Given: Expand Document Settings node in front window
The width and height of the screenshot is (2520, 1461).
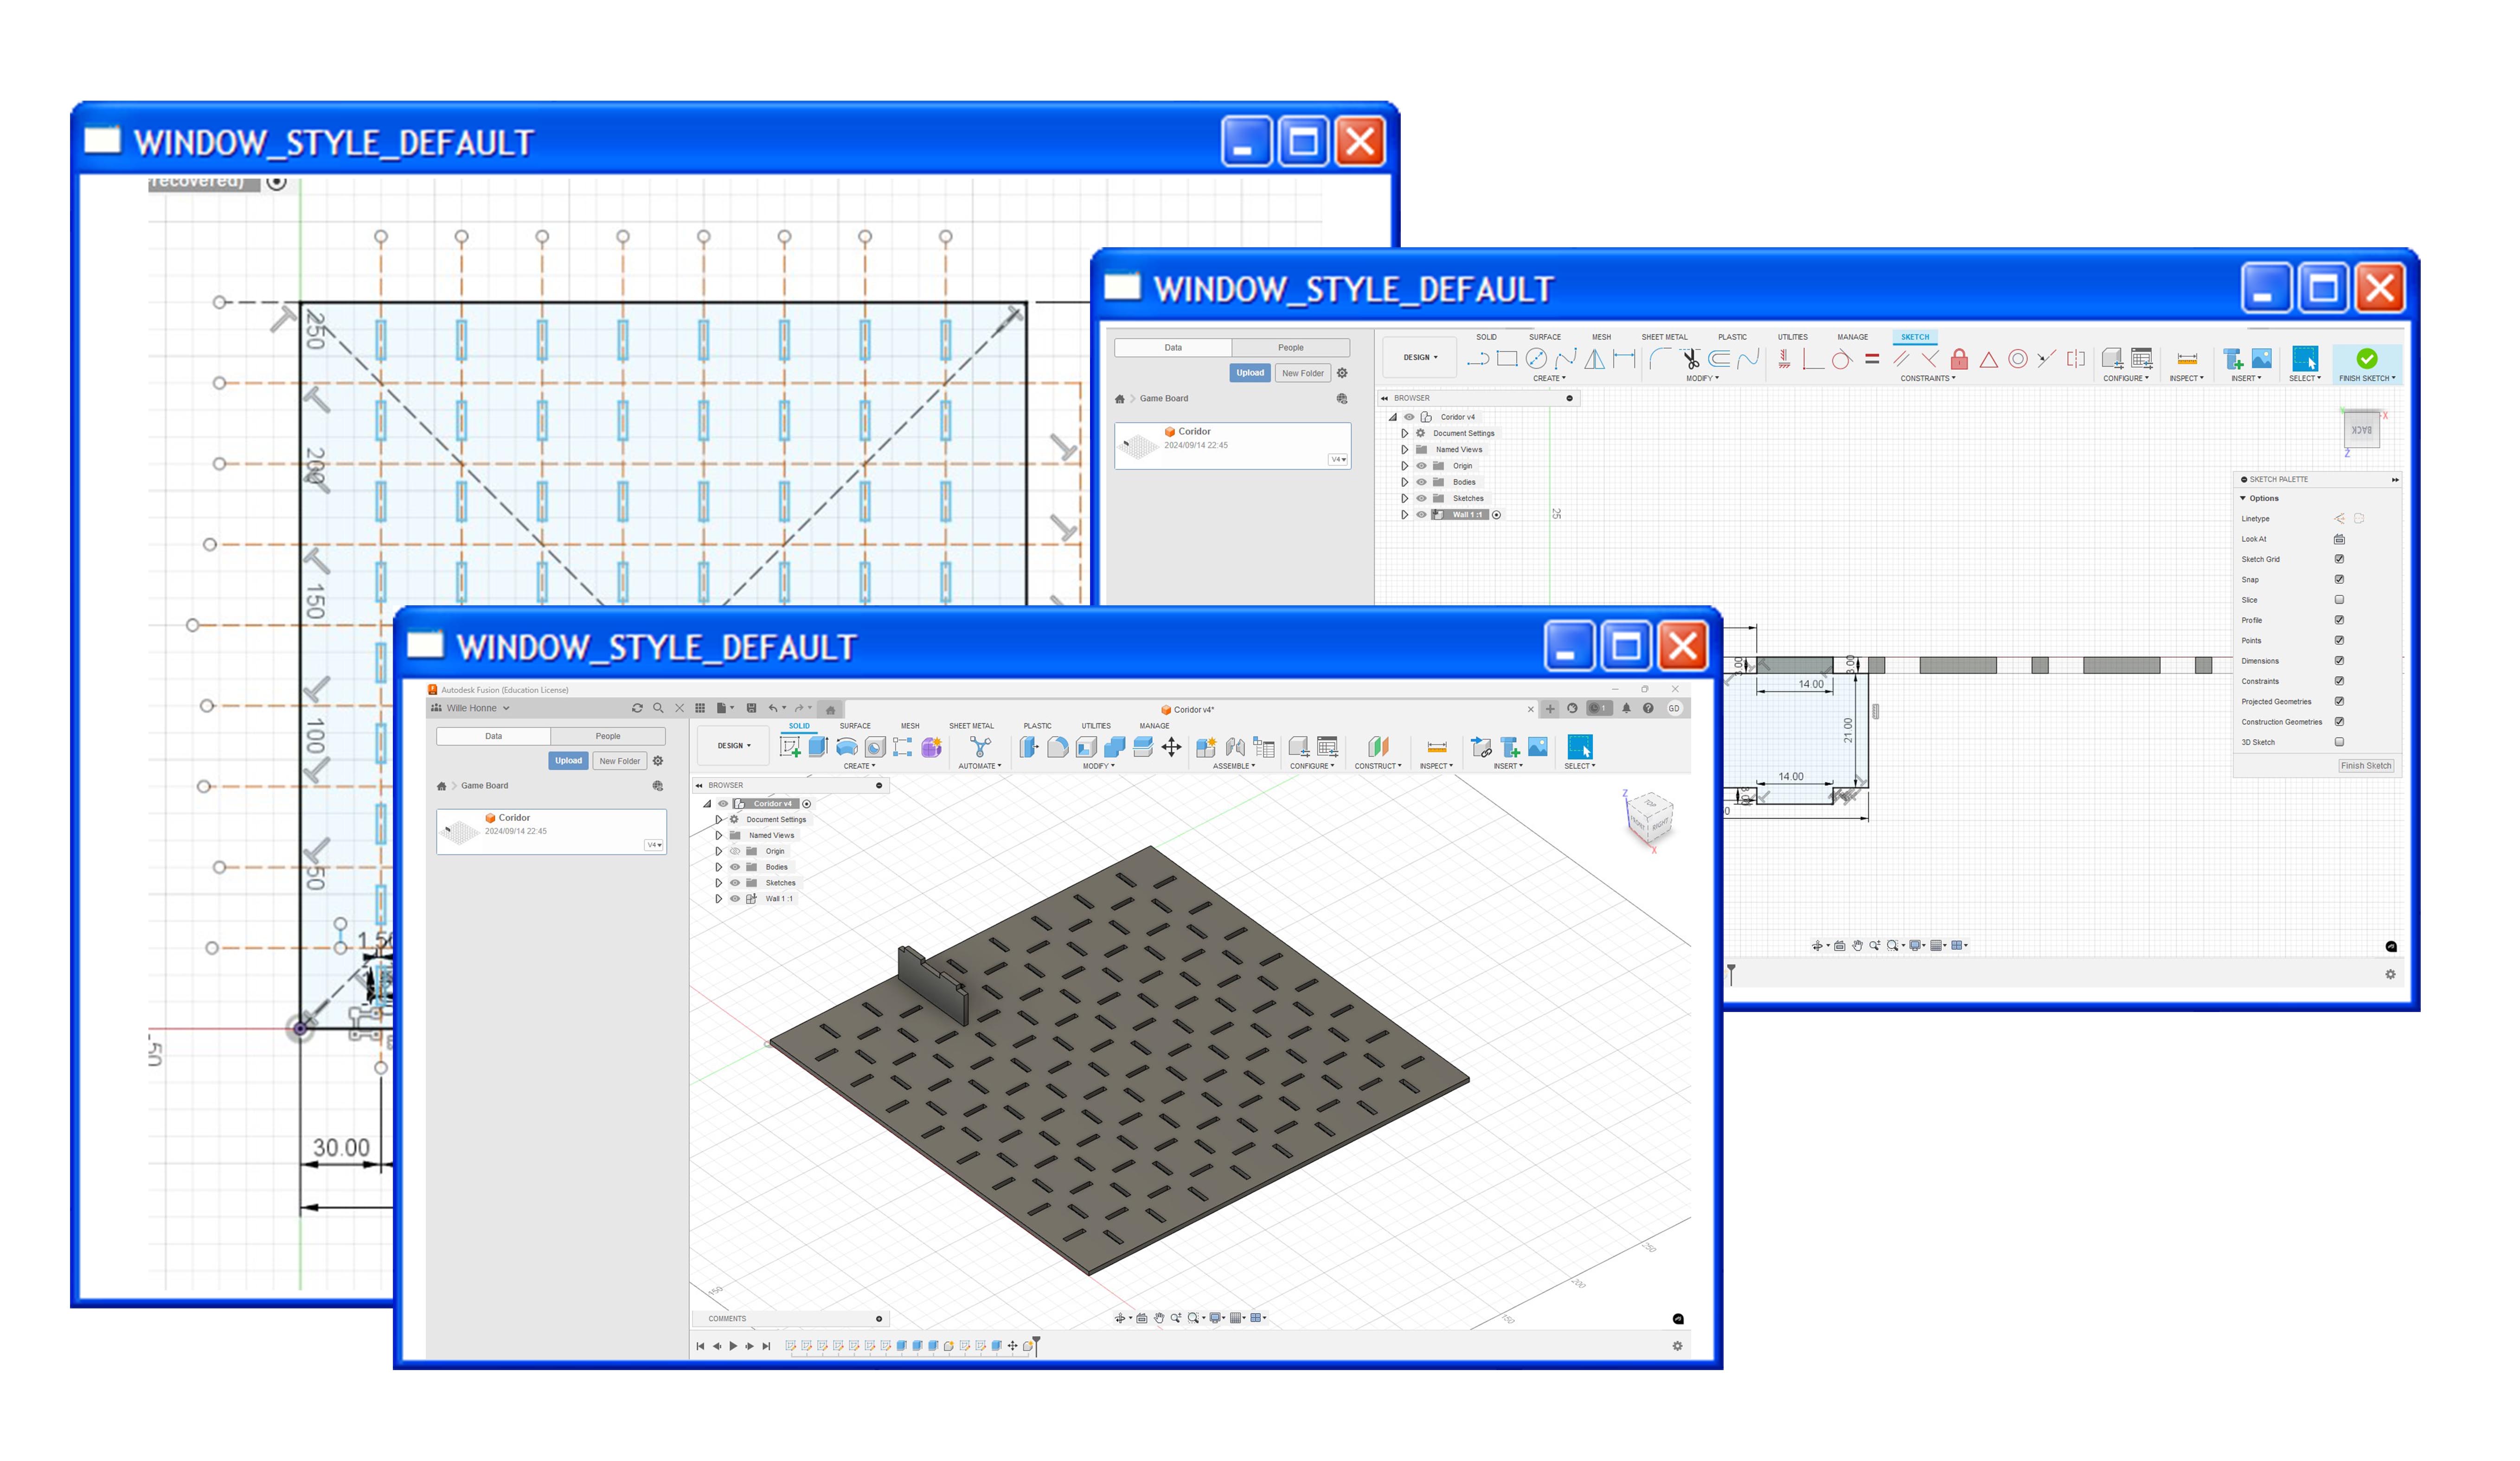Looking at the screenshot, I should tap(718, 819).
